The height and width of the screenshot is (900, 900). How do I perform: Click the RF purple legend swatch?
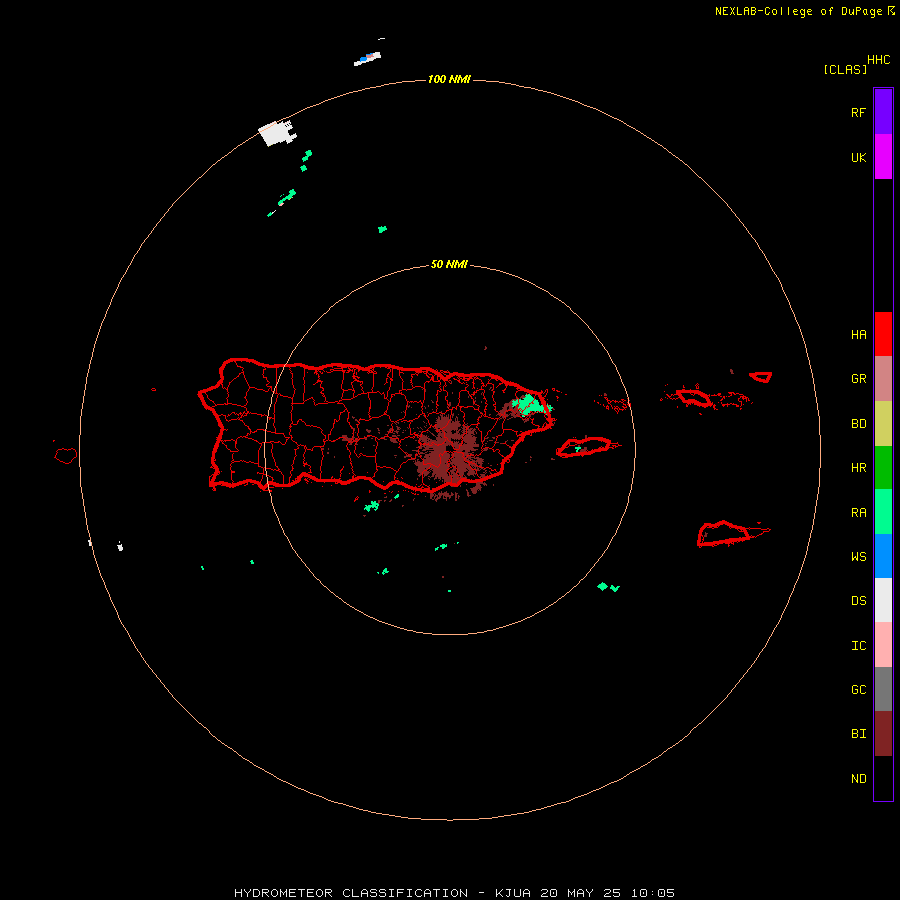click(x=883, y=111)
